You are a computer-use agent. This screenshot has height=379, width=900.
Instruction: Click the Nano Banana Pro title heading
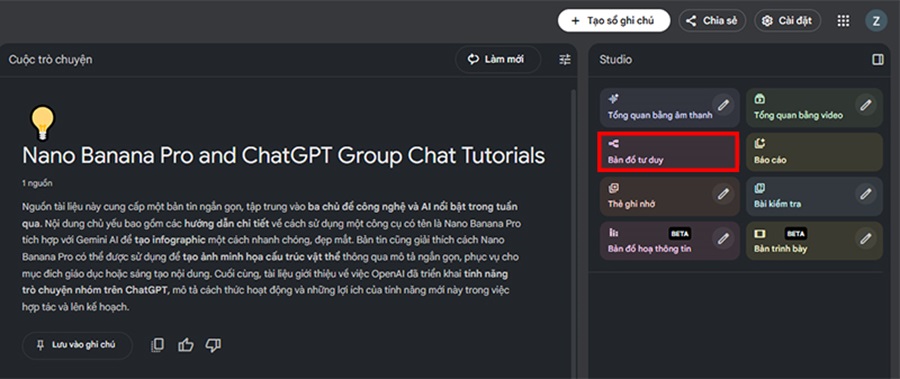coord(284,156)
